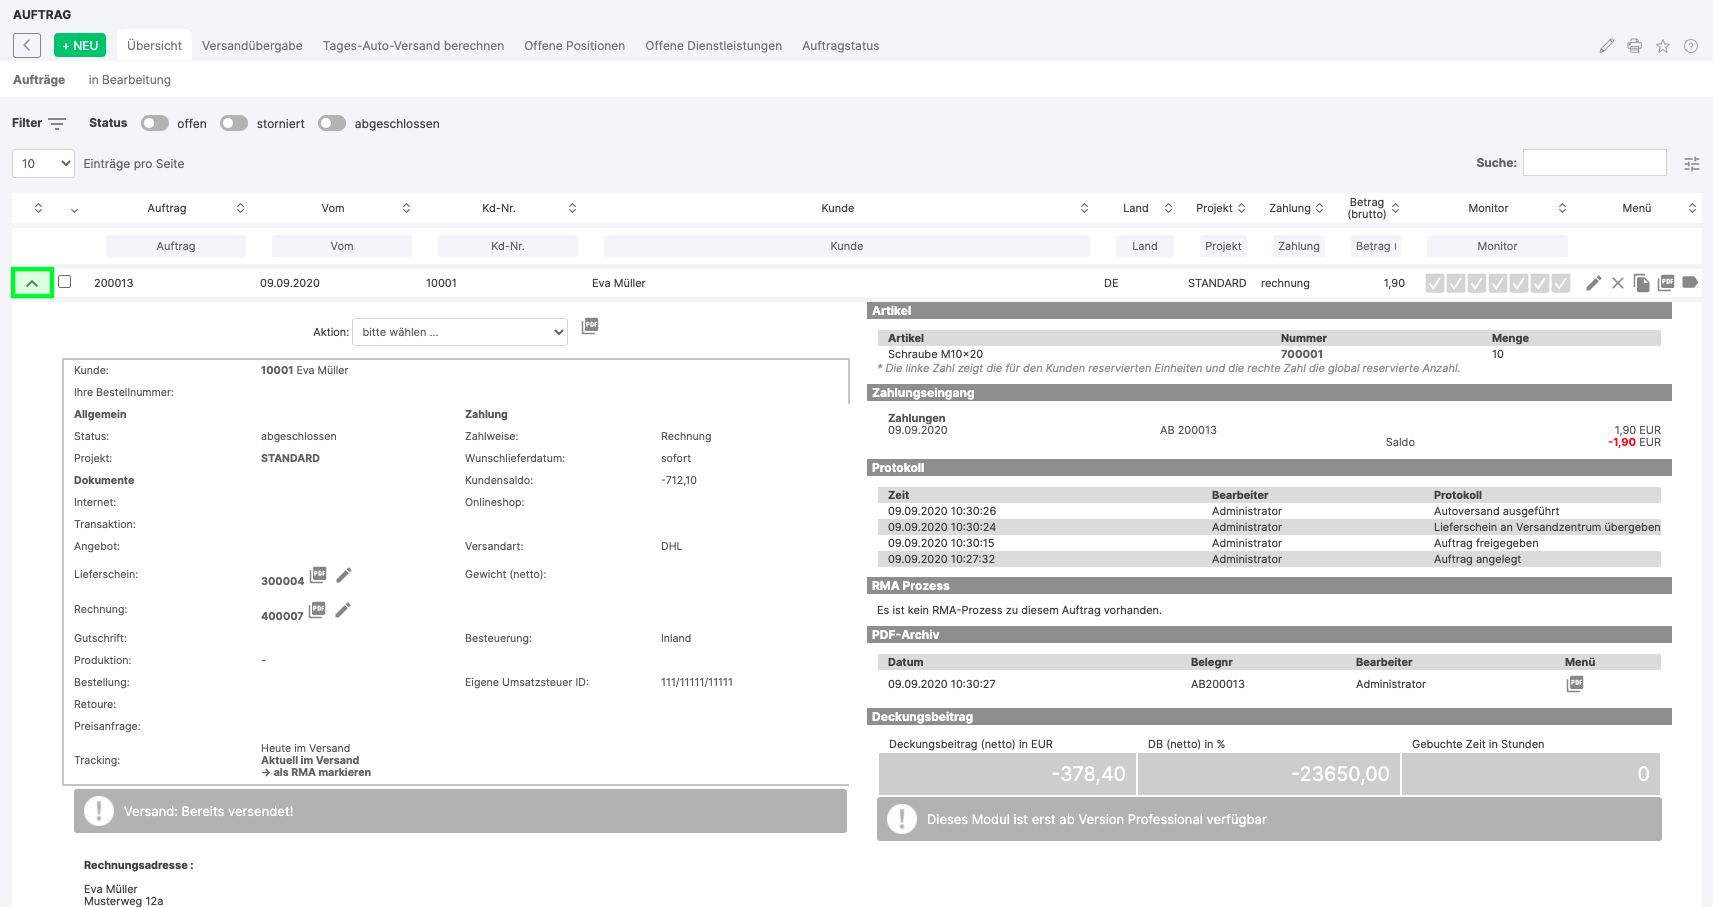
Task: Enable the 'storniert' status switch
Action: (234, 123)
